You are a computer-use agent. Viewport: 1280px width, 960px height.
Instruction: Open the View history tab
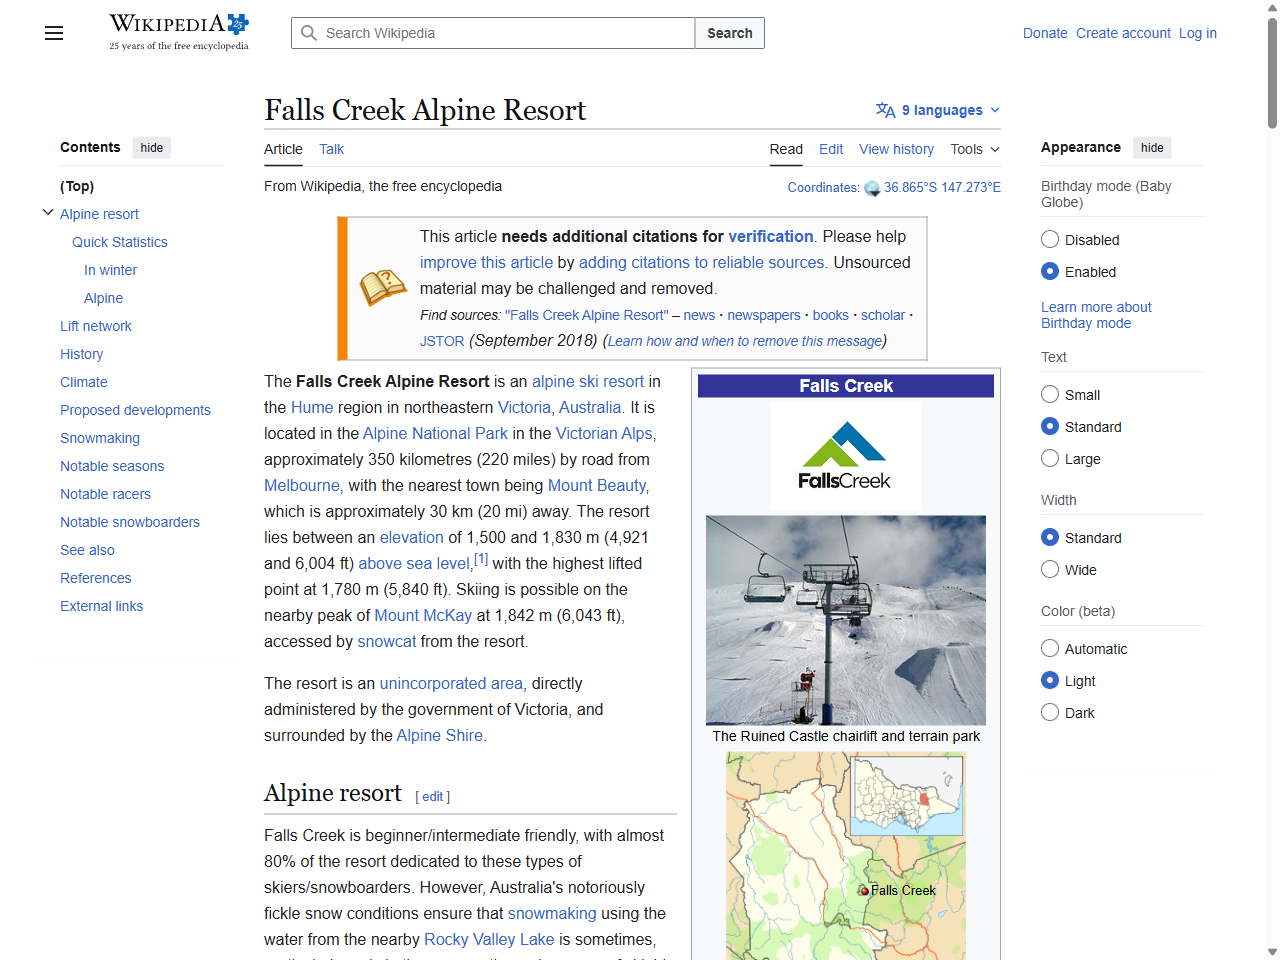click(896, 149)
